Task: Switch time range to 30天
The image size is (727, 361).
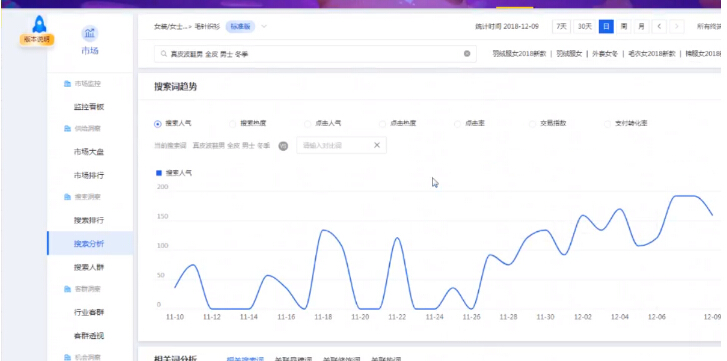Action: tap(585, 26)
